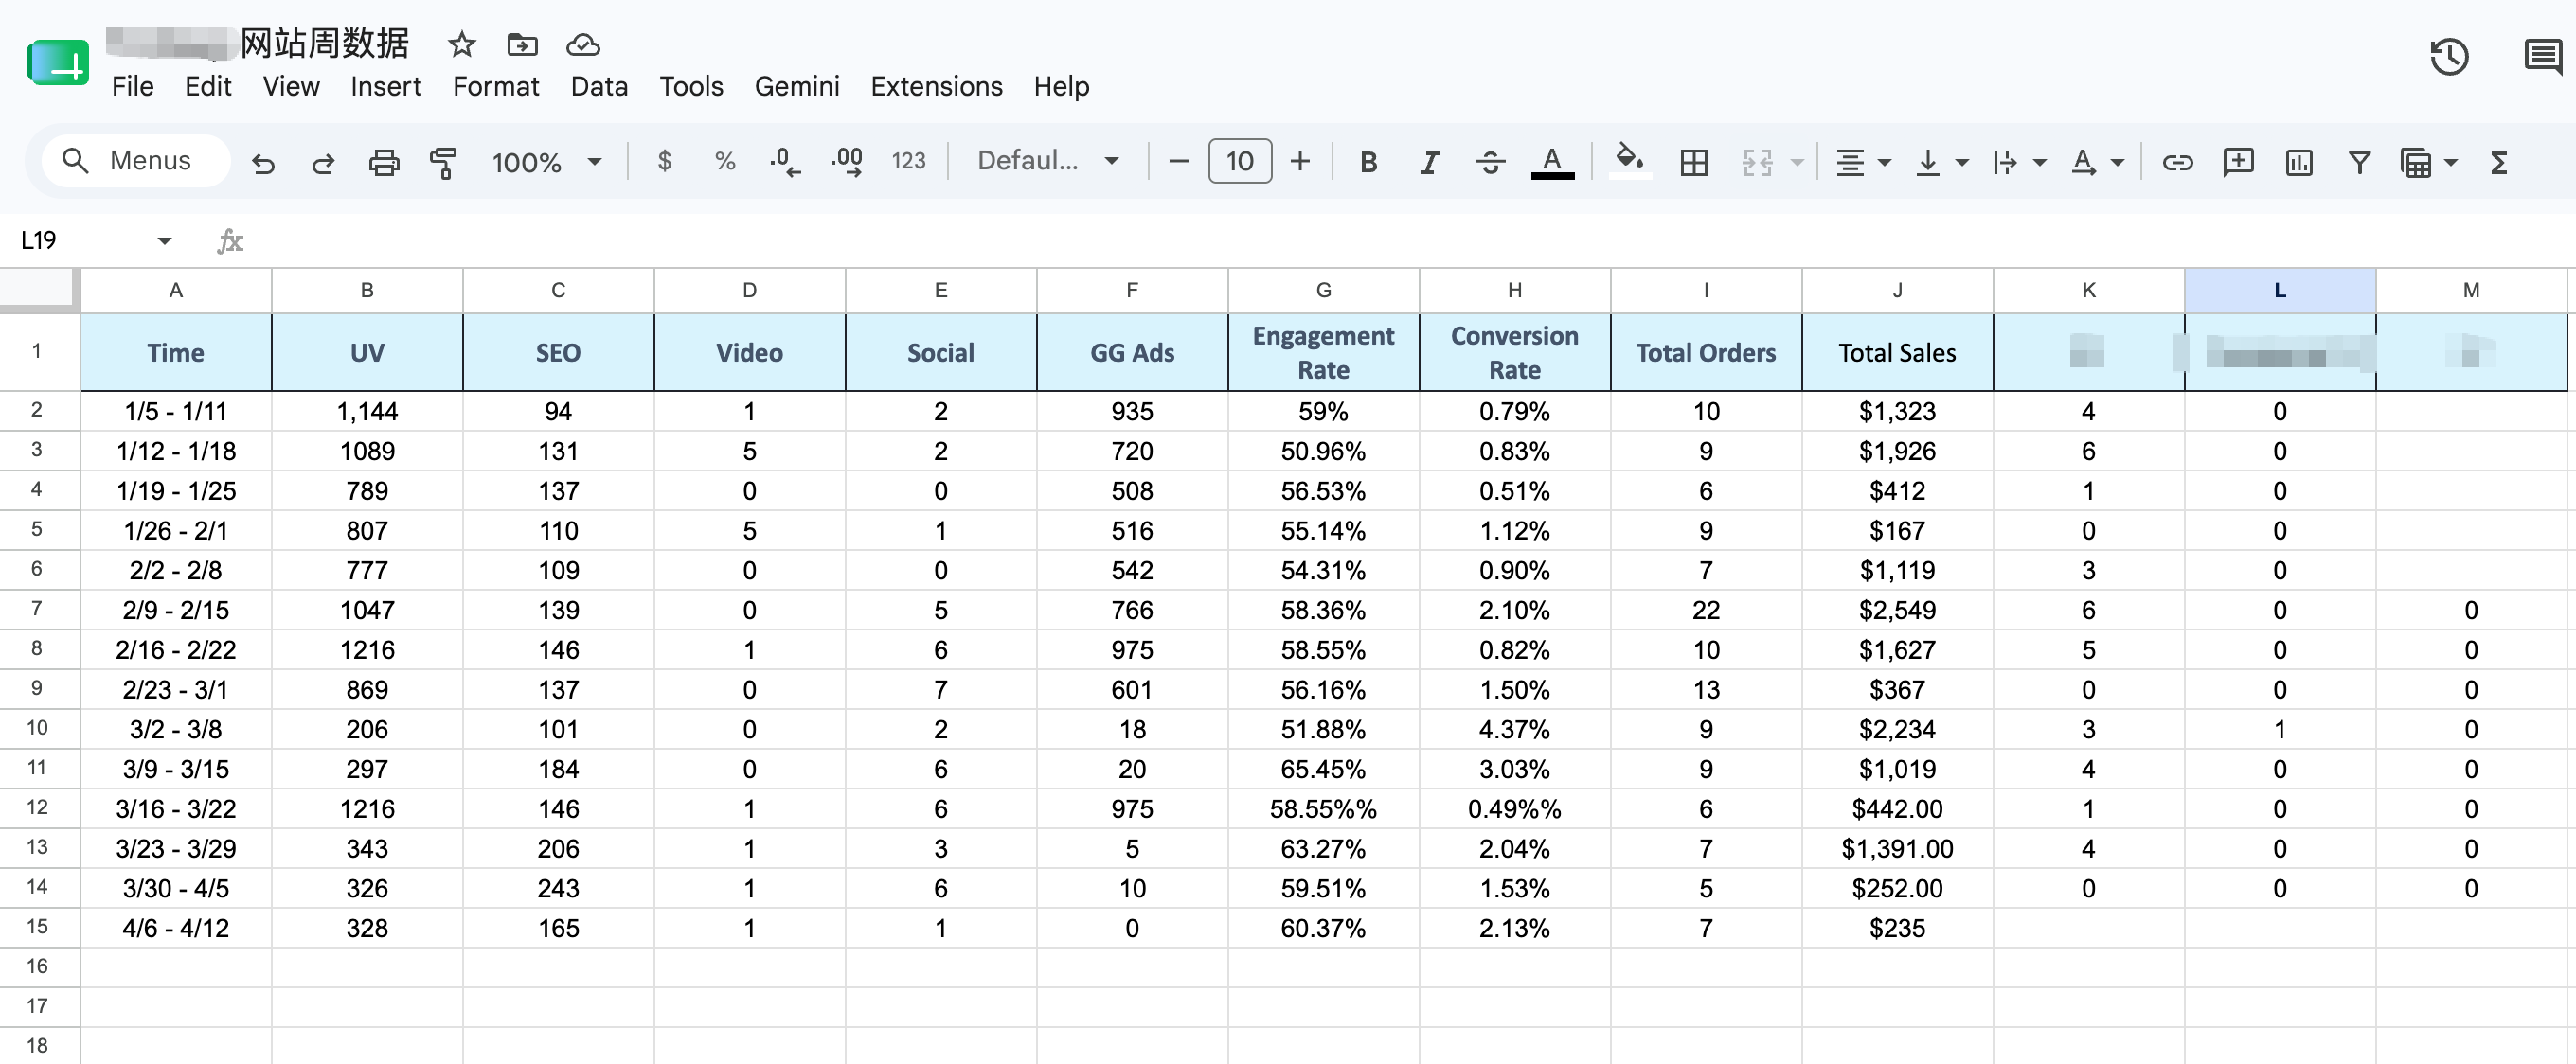
Task: Increase font size with plus button
Action: 1299,161
